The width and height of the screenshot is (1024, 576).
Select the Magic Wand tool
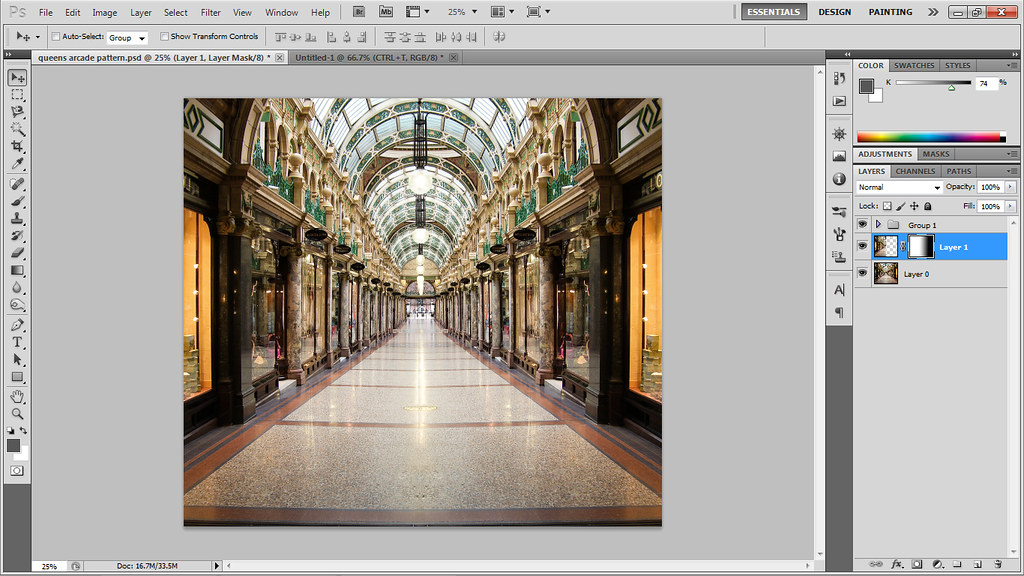17,129
